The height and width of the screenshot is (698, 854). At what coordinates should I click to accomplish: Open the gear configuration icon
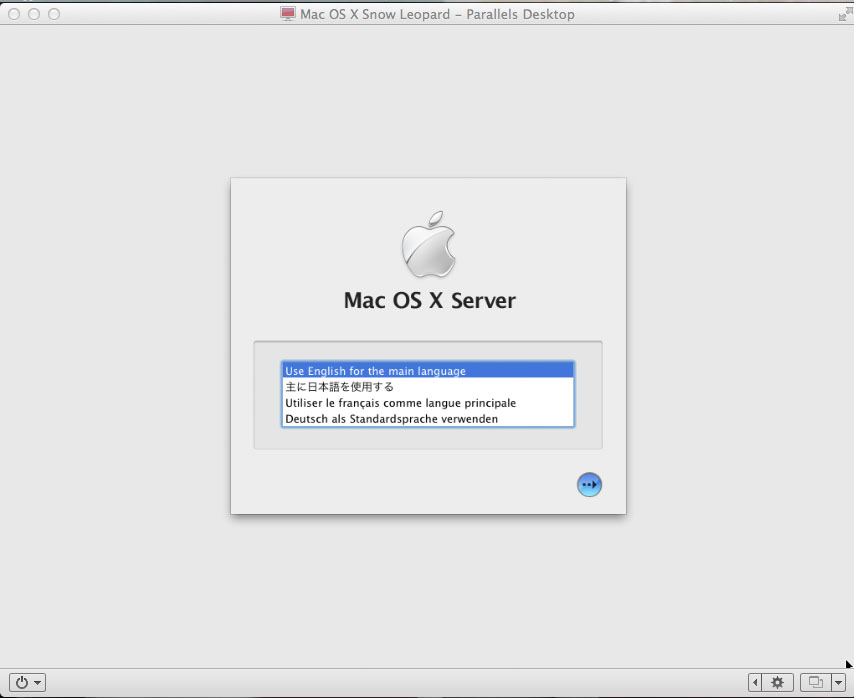(x=778, y=682)
